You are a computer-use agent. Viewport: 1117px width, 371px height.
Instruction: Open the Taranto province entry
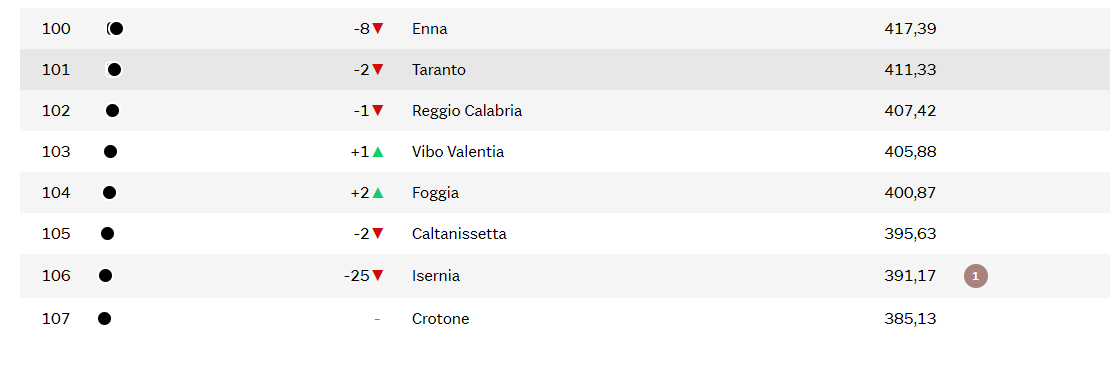pyautogui.click(x=439, y=70)
